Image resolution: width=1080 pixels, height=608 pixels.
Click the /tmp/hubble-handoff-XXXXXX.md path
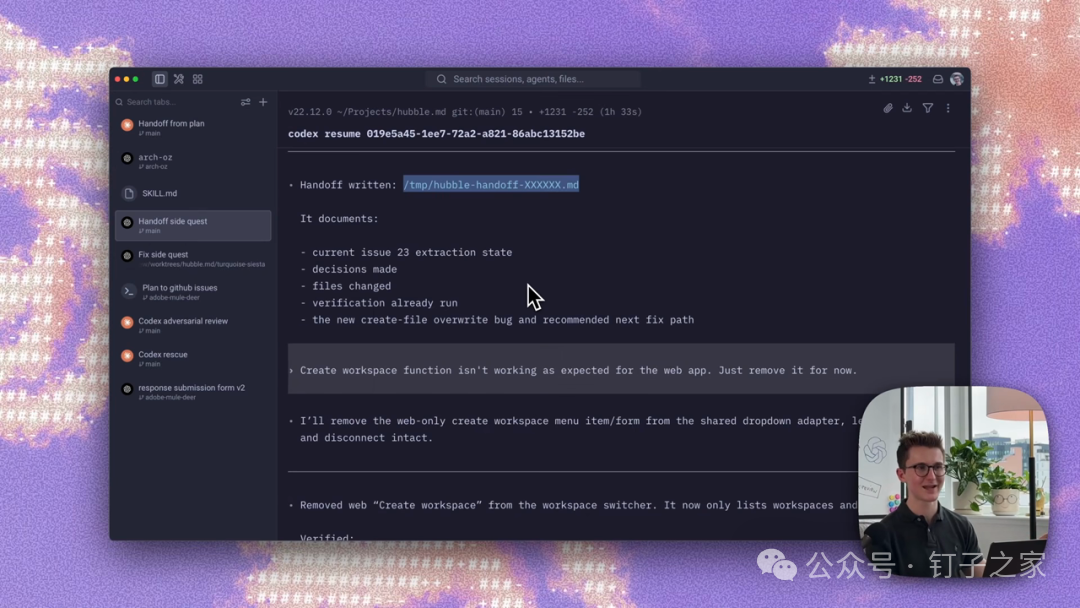491,185
